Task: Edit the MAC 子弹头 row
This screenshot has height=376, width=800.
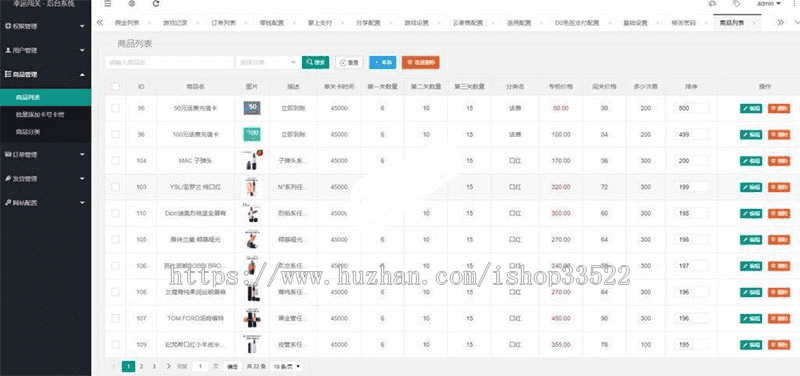Action: [751, 161]
